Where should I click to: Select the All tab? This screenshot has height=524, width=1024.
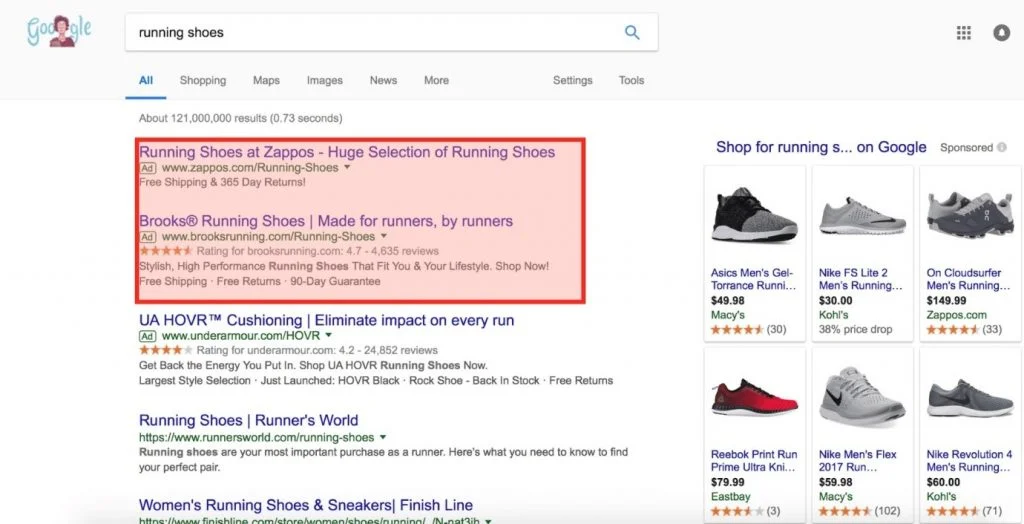(x=146, y=80)
